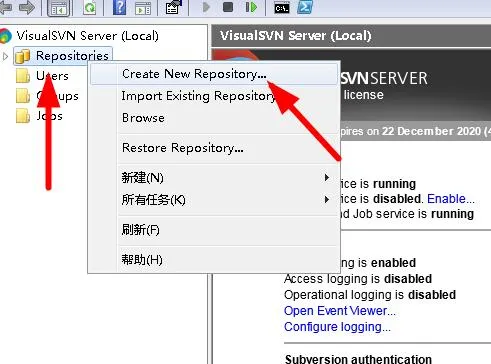The image size is (491, 364).
Task: Open the Open Event Viewer... link
Action: (x=340, y=311)
